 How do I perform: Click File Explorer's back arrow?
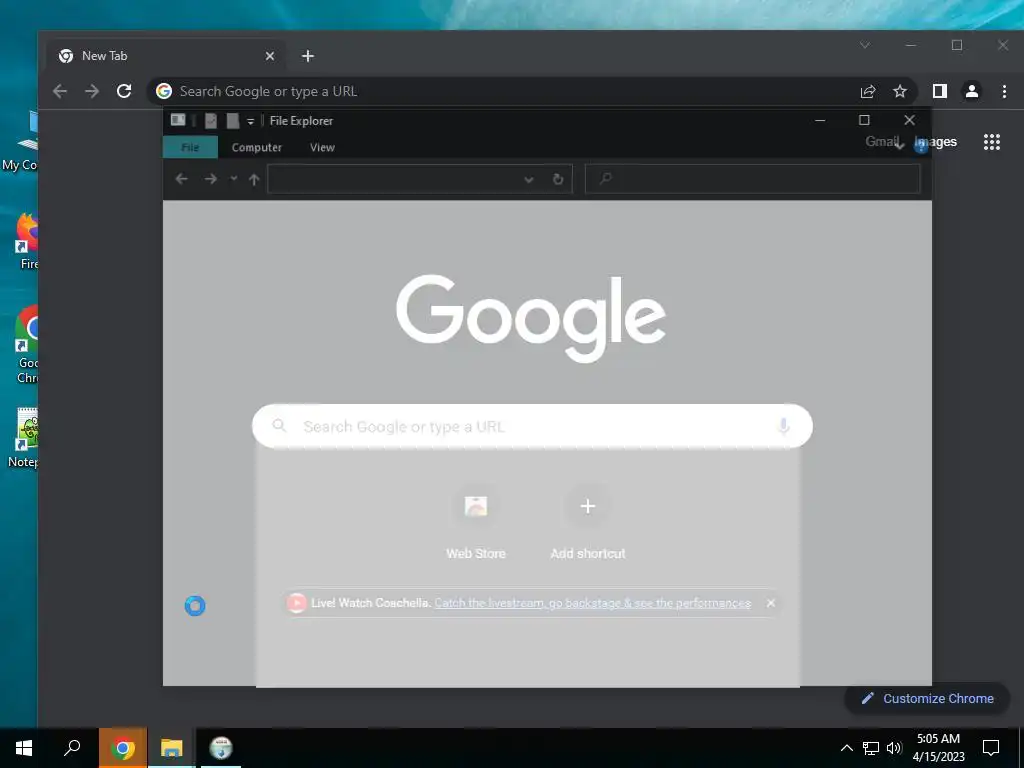tap(182, 179)
